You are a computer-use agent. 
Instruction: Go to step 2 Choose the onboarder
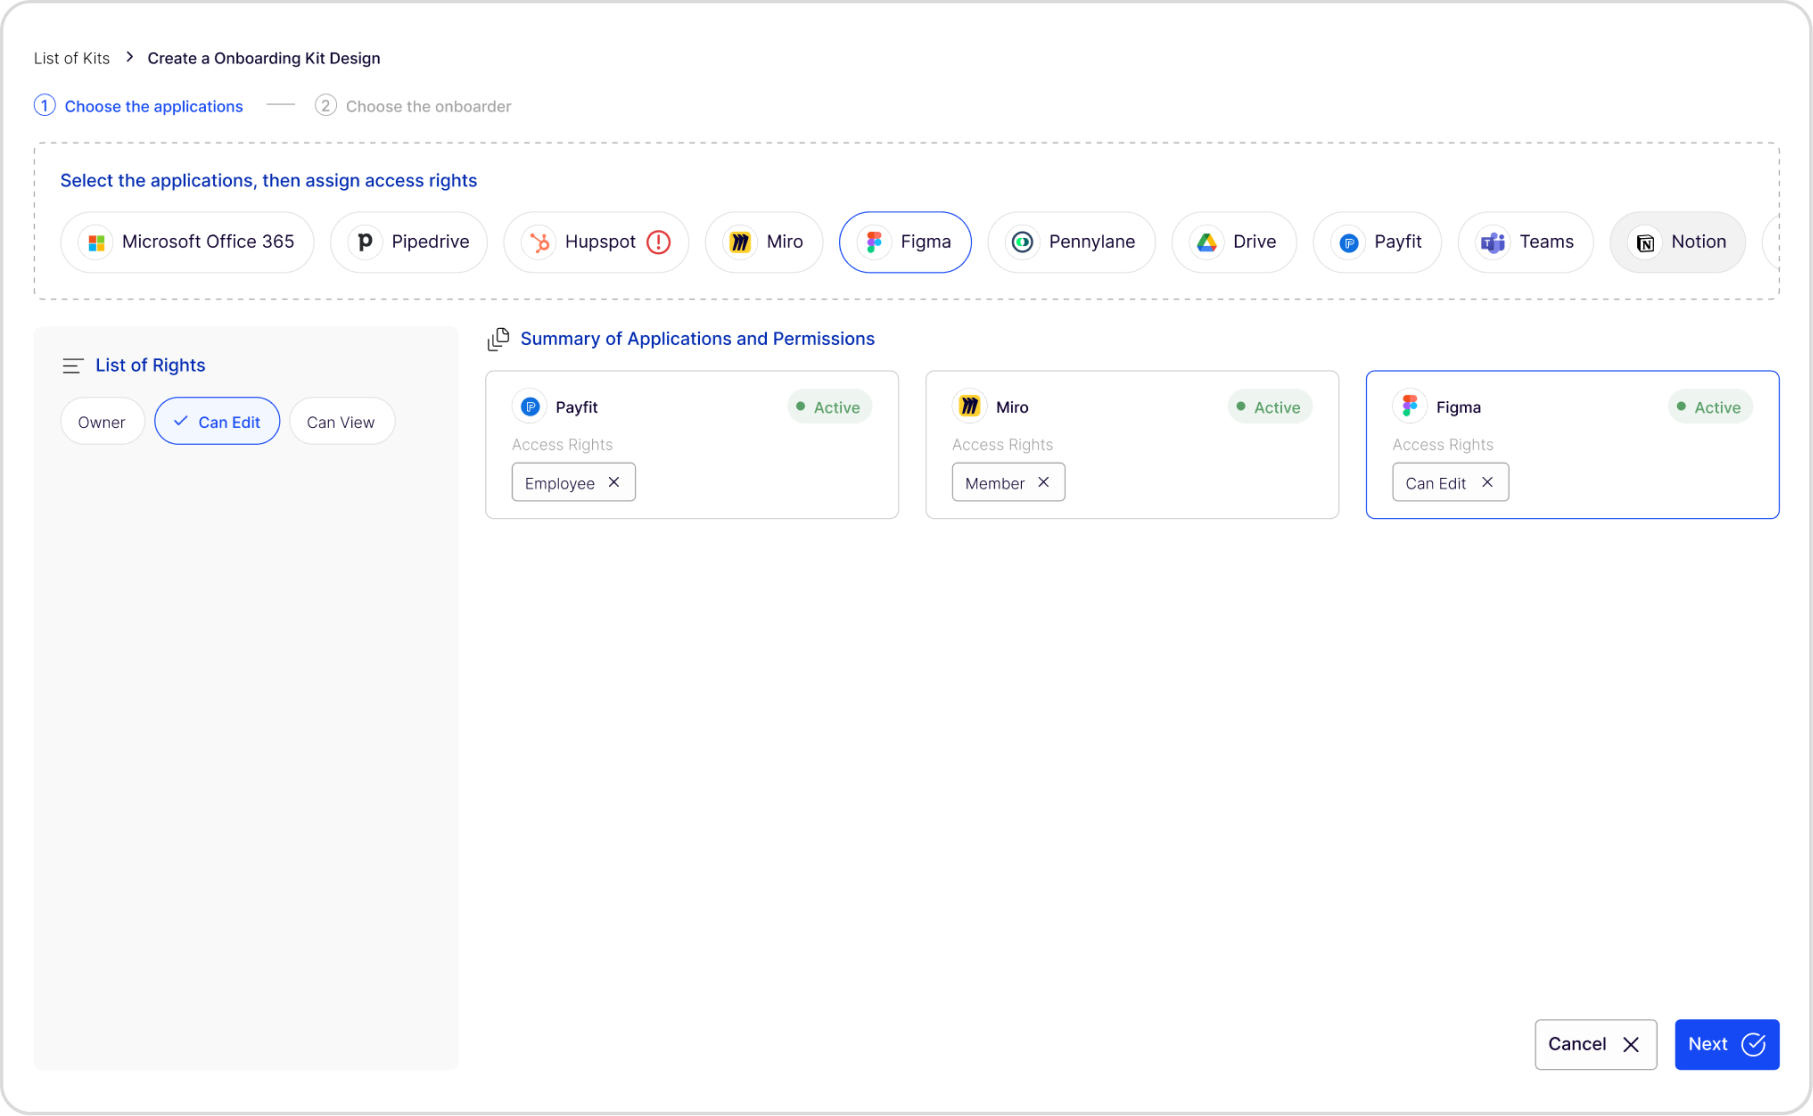point(413,106)
